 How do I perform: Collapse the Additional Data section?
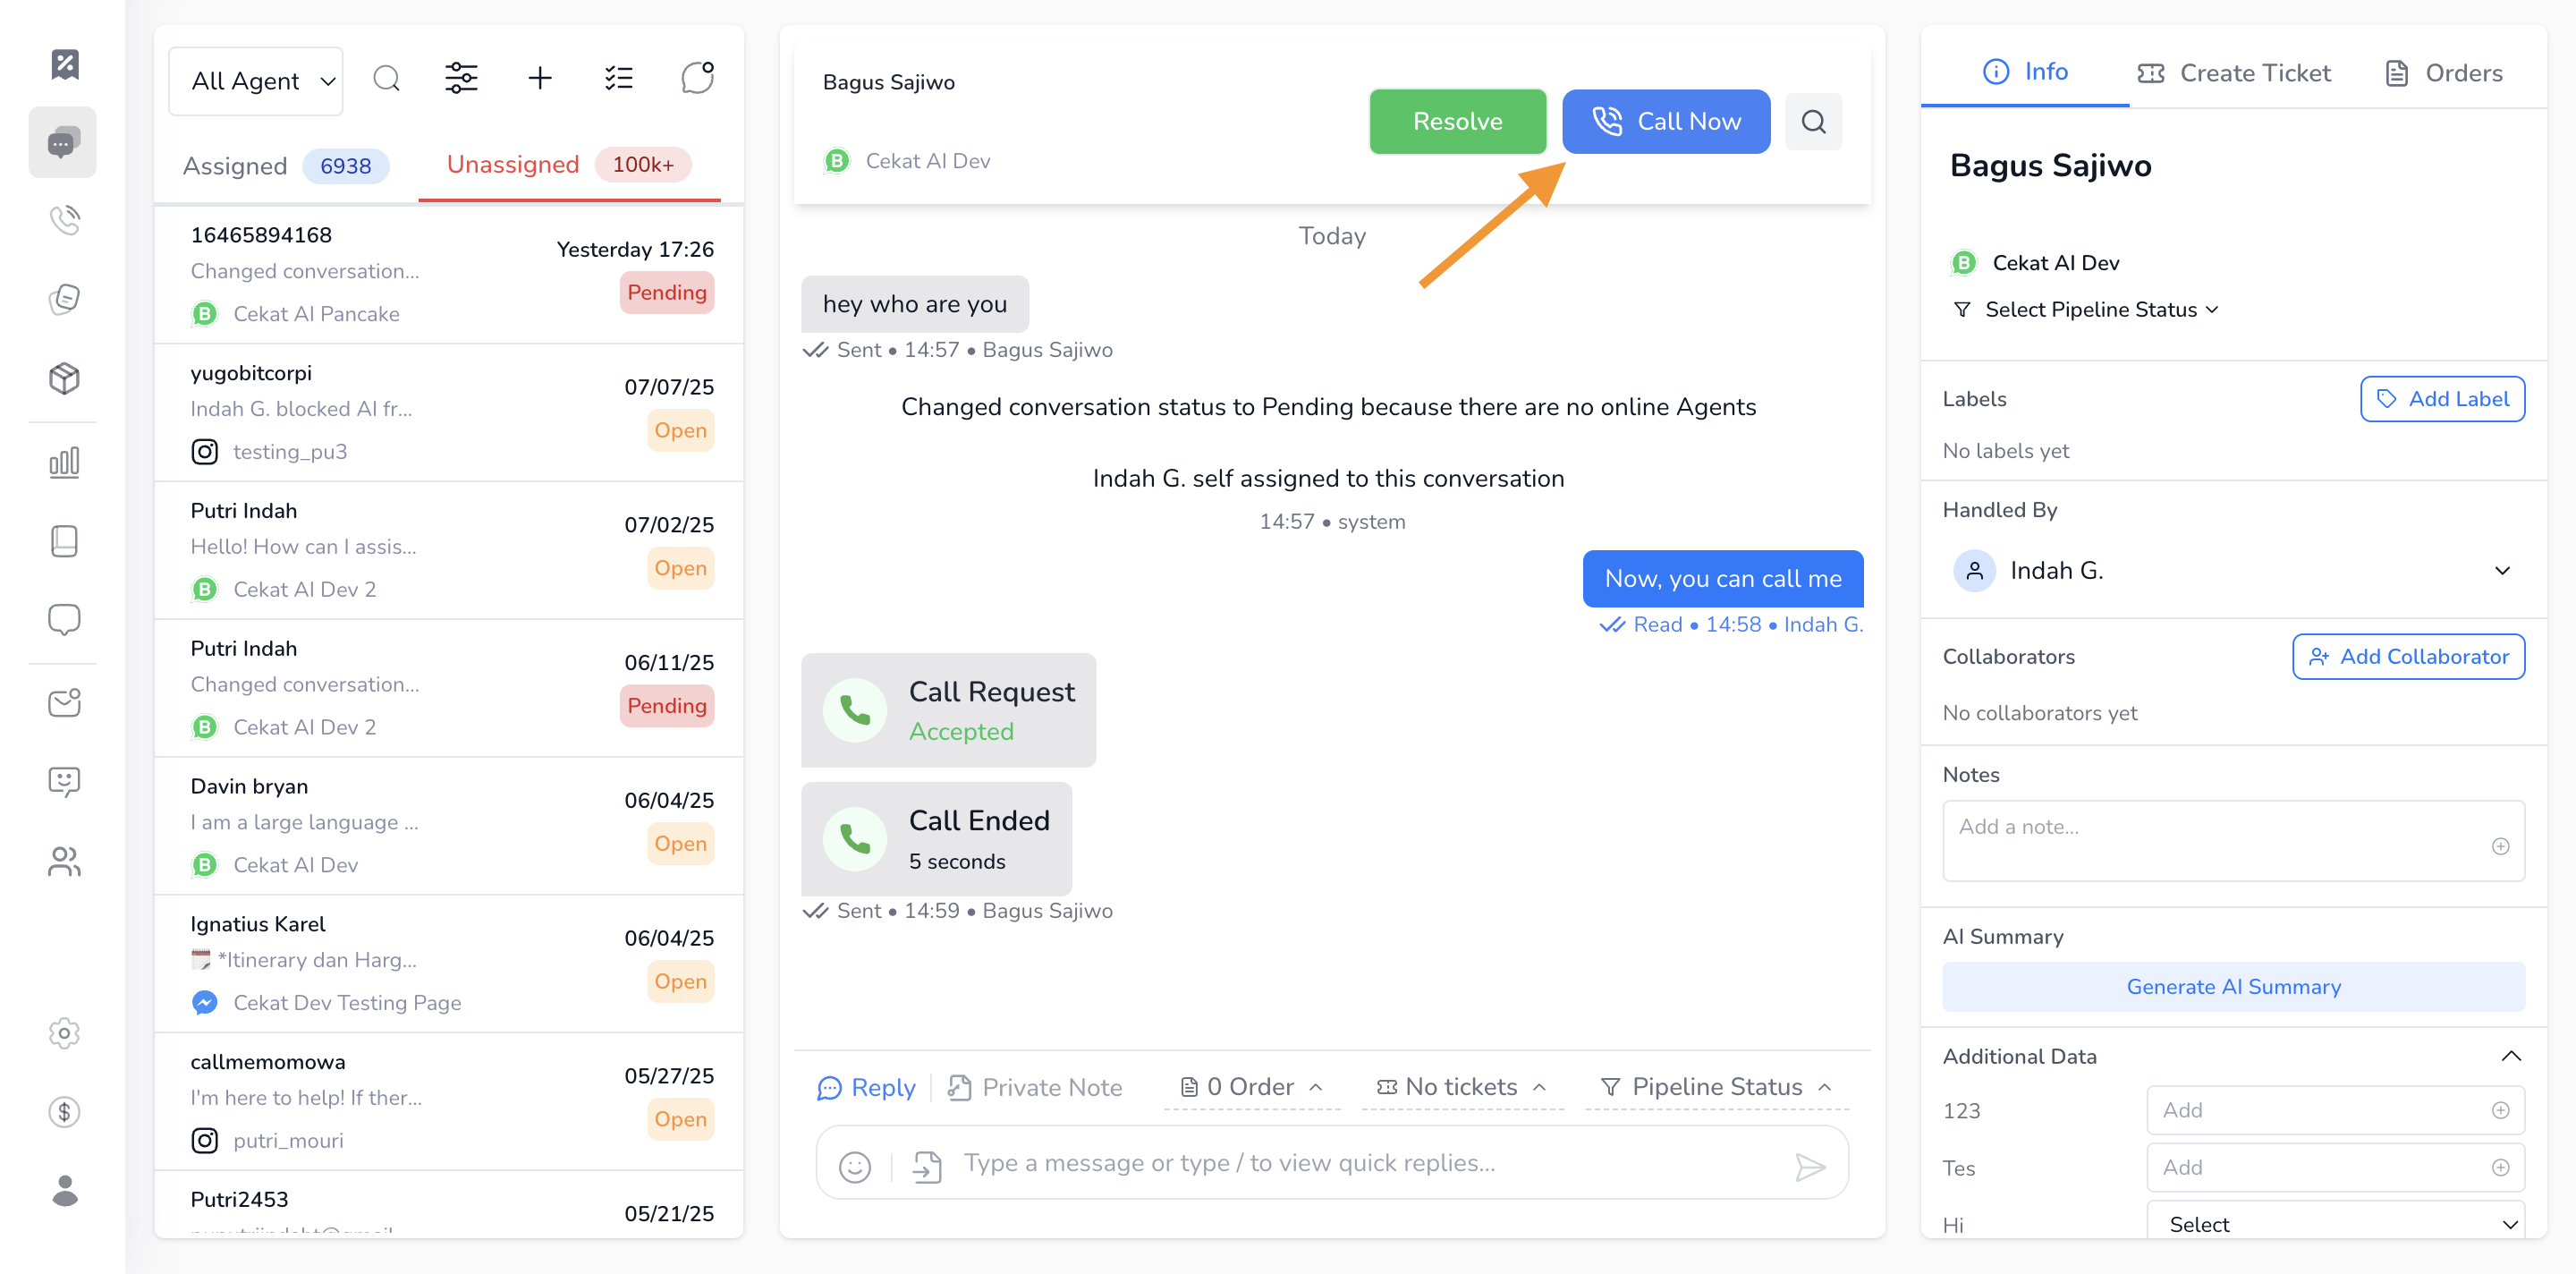tap(2510, 1056)
